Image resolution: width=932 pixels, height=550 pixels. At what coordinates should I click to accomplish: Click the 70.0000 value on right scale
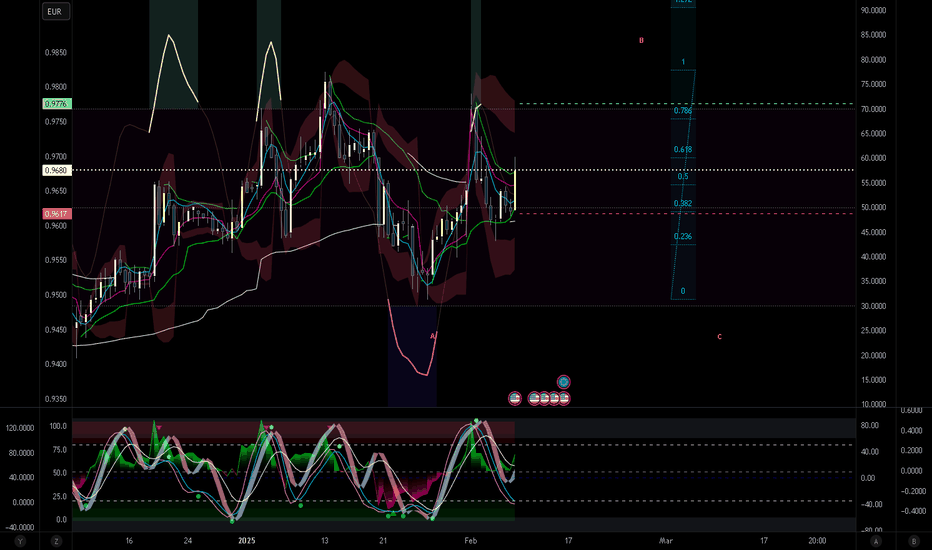873,109
